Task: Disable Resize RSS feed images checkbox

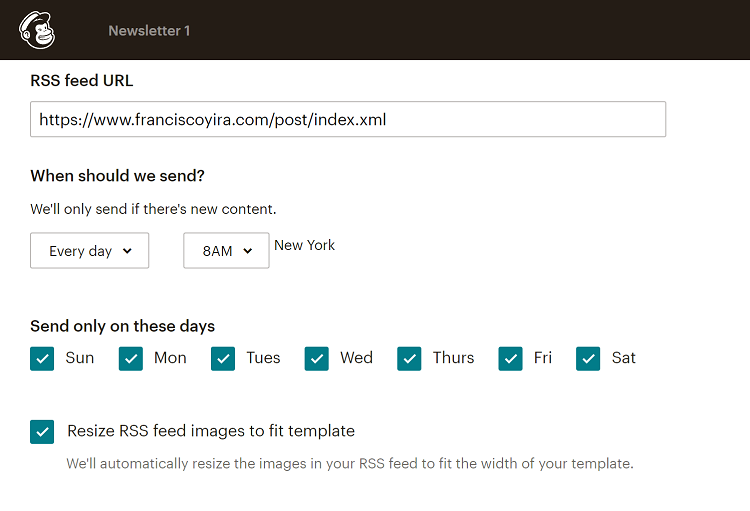Action: pos(42,432)
